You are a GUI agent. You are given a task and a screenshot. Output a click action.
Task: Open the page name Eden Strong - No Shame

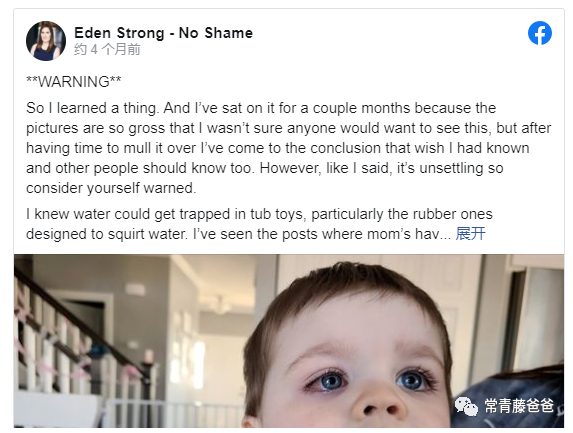(x=163, y=33)
